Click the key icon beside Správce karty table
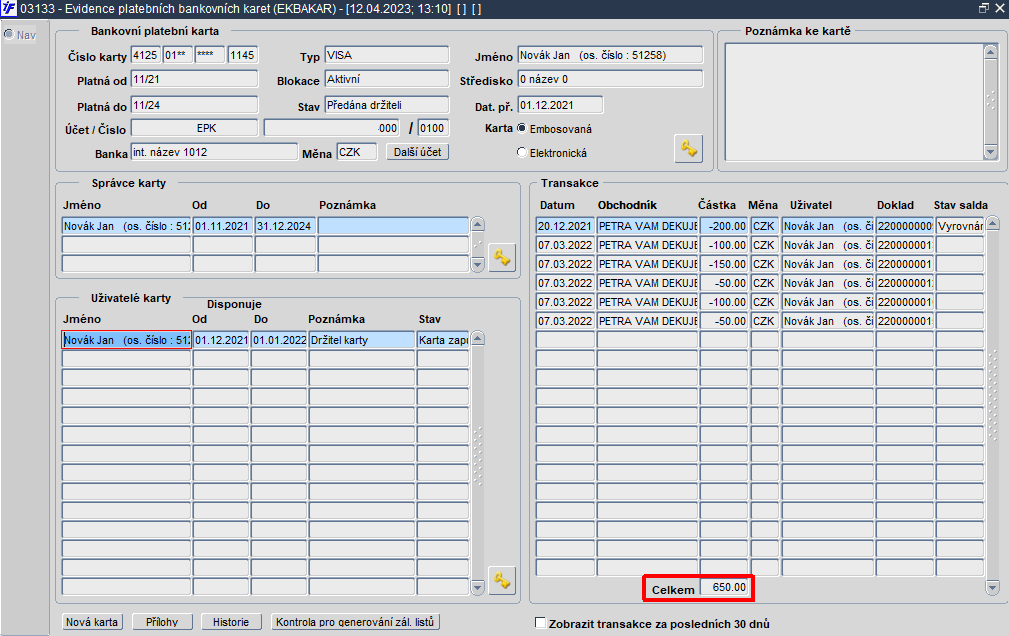This screenshot has height=636, width=1009. (502, 257)
